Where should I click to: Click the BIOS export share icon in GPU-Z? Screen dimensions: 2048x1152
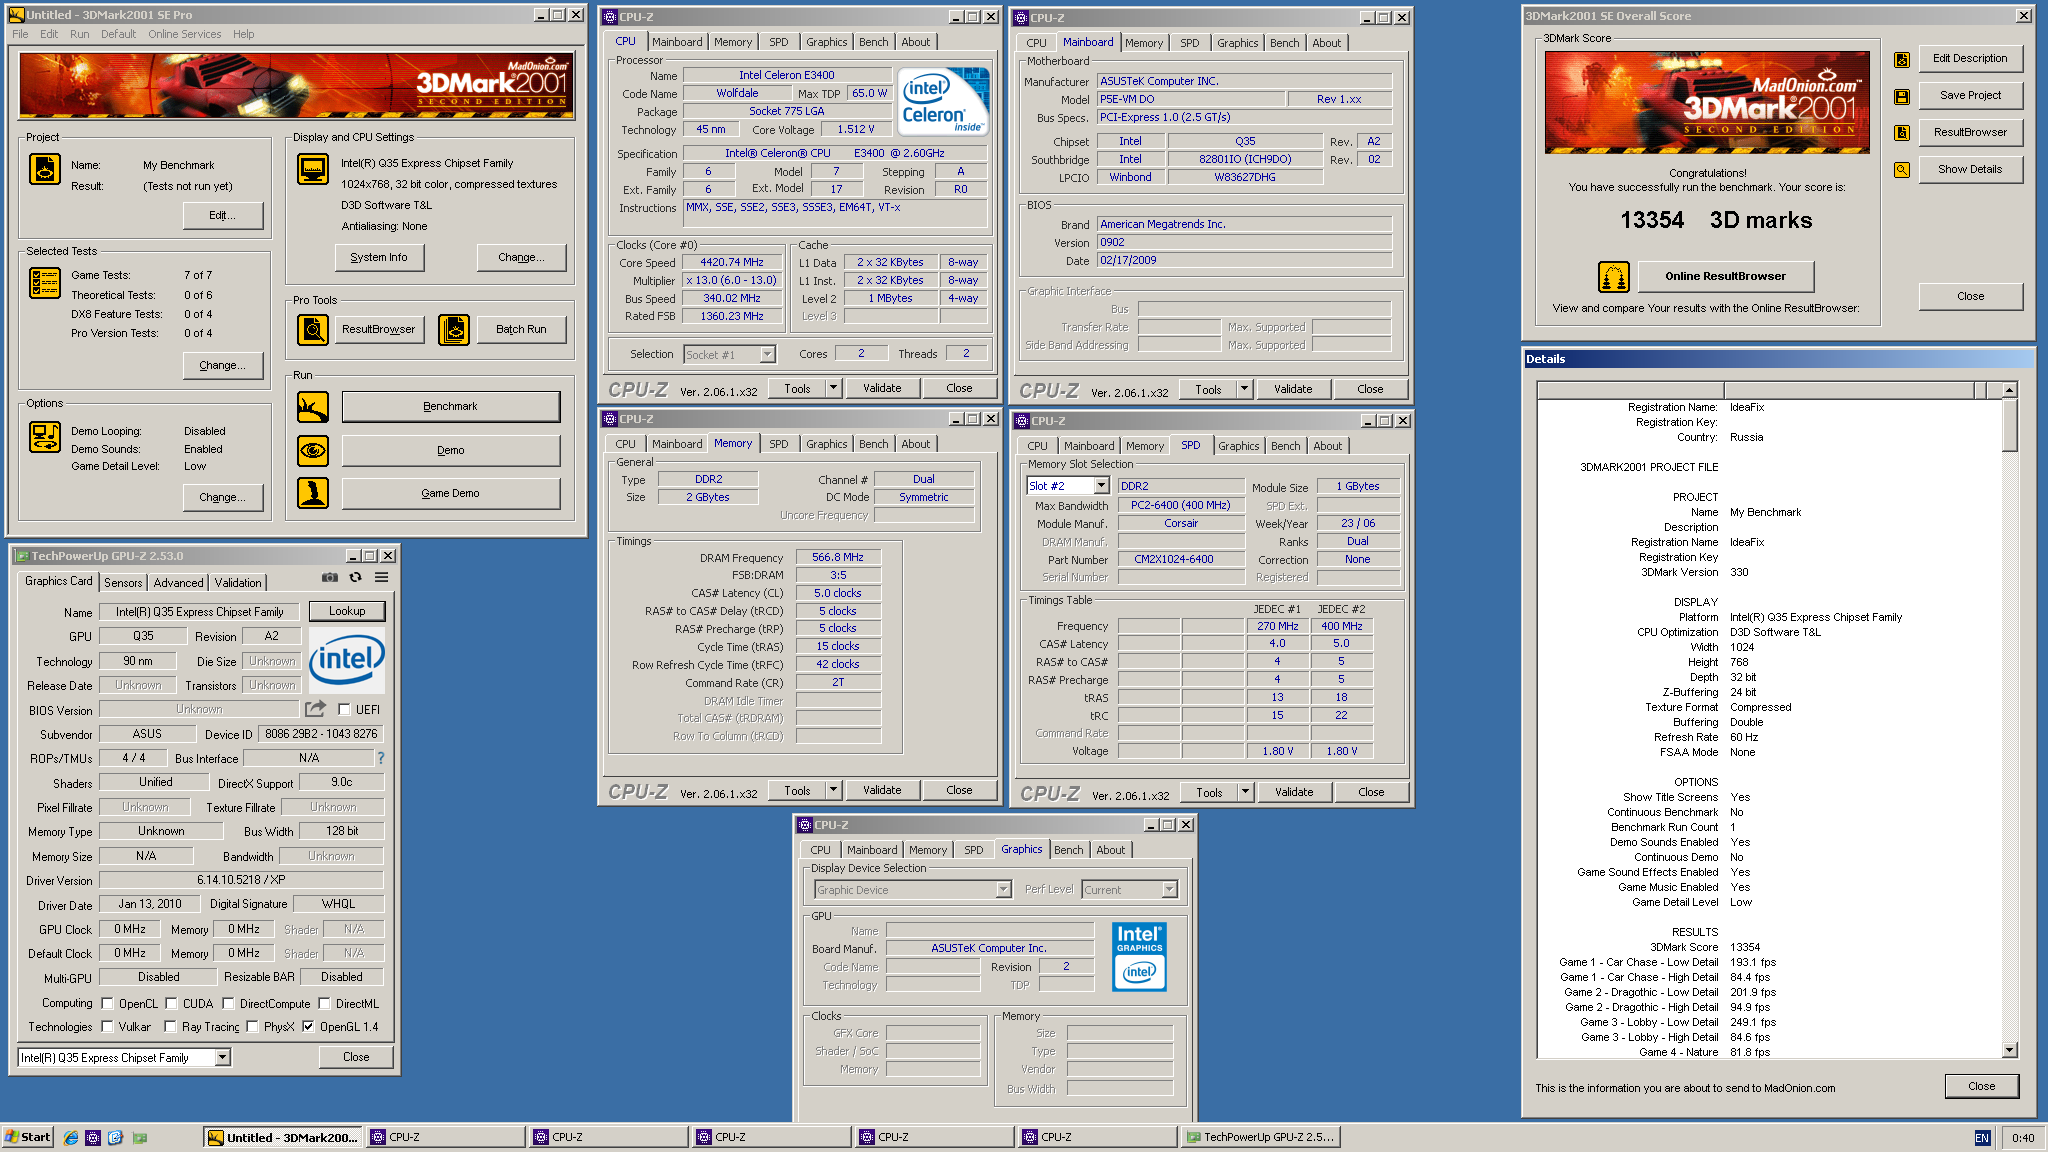coord(315,709)
